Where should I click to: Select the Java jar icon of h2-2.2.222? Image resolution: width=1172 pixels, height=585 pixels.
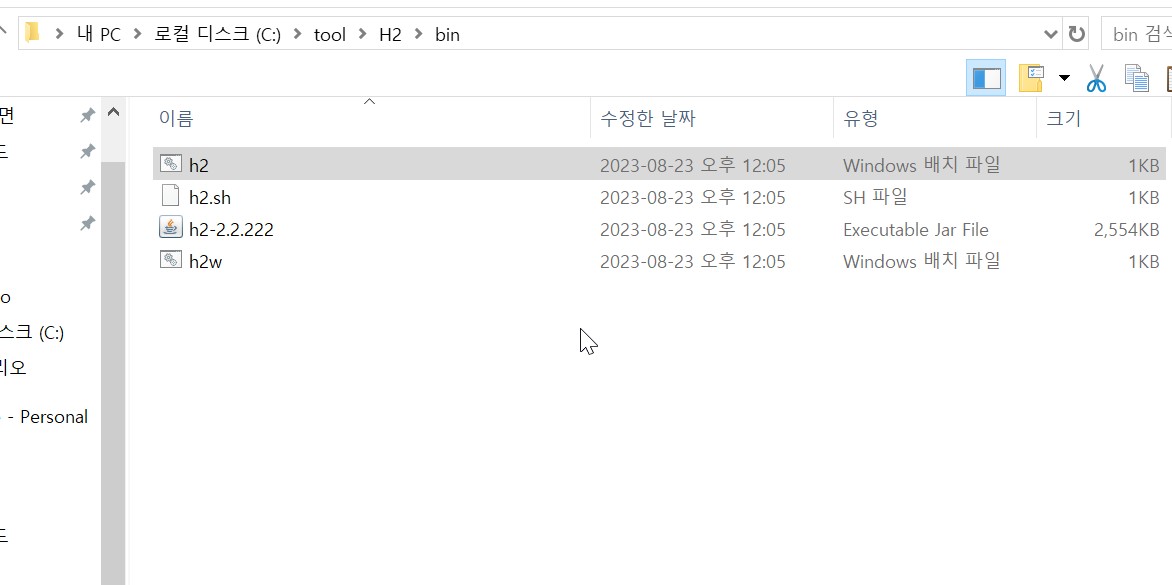click(x=171, y=228)
